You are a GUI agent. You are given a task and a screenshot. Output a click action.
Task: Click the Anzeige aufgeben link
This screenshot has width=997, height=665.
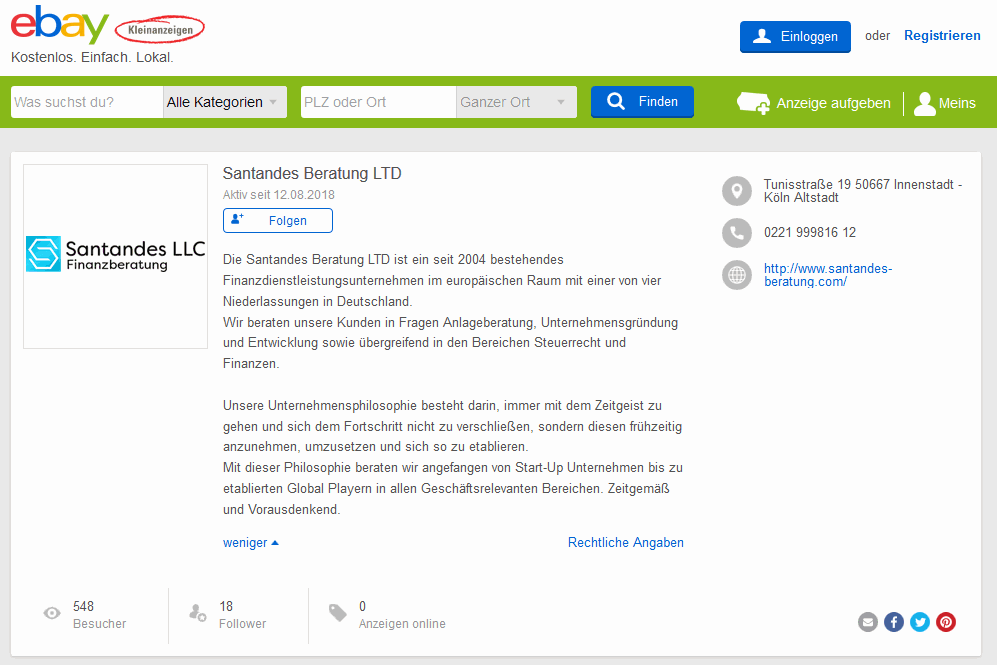tap(813, 103)
